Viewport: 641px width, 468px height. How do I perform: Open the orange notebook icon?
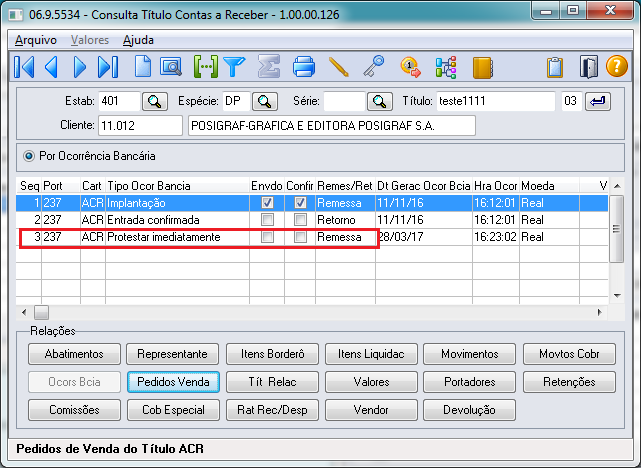[483, 67]
